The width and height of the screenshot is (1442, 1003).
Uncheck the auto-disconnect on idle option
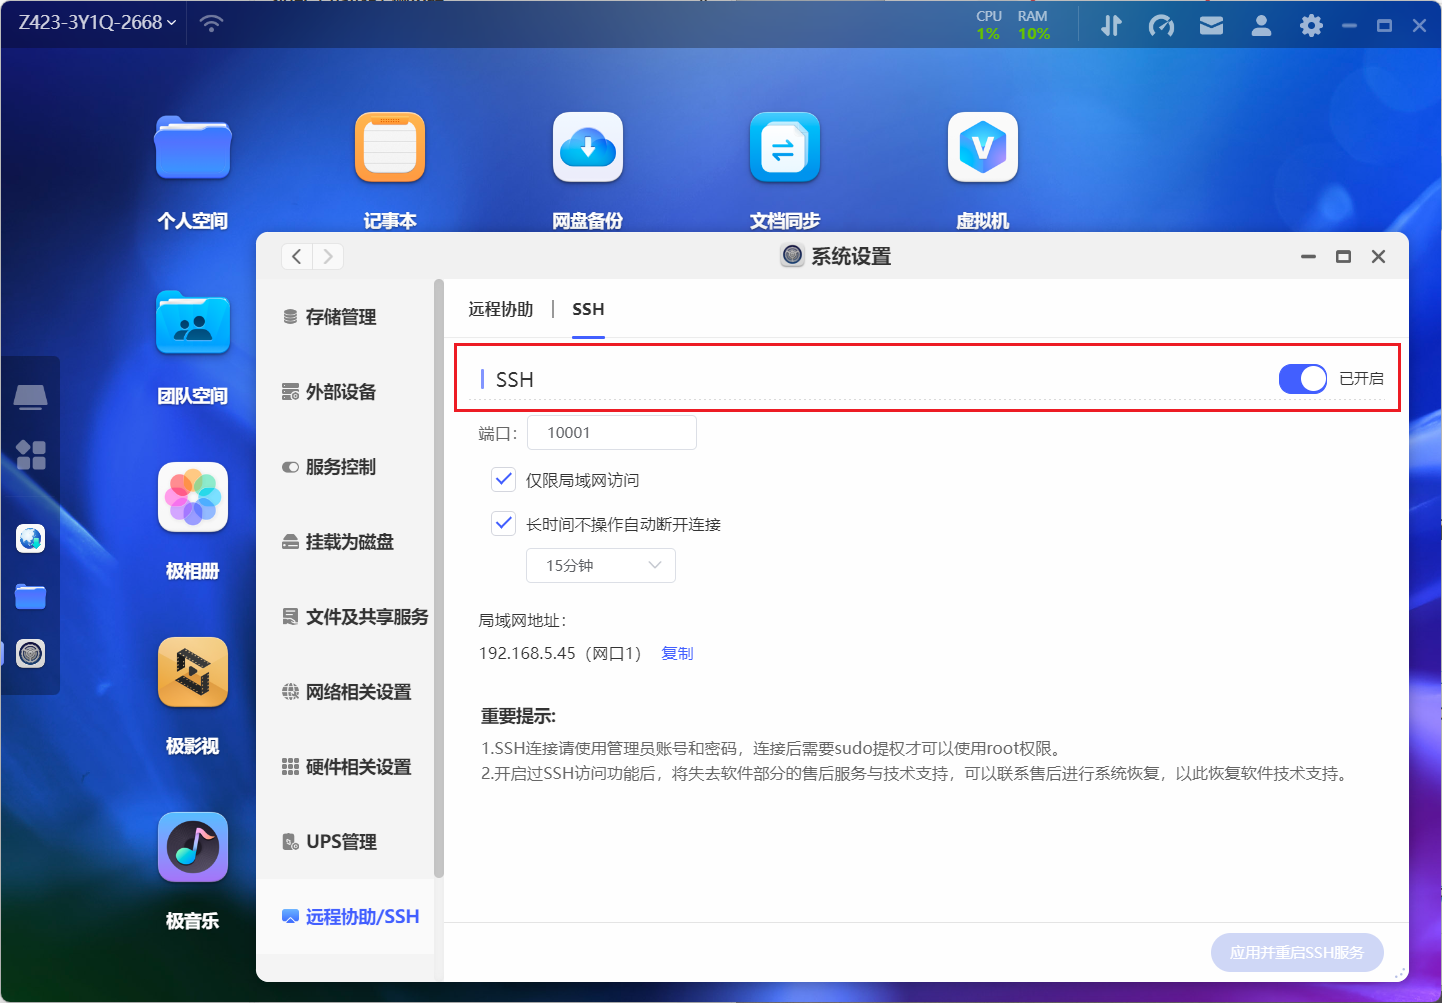coord(503,523)
